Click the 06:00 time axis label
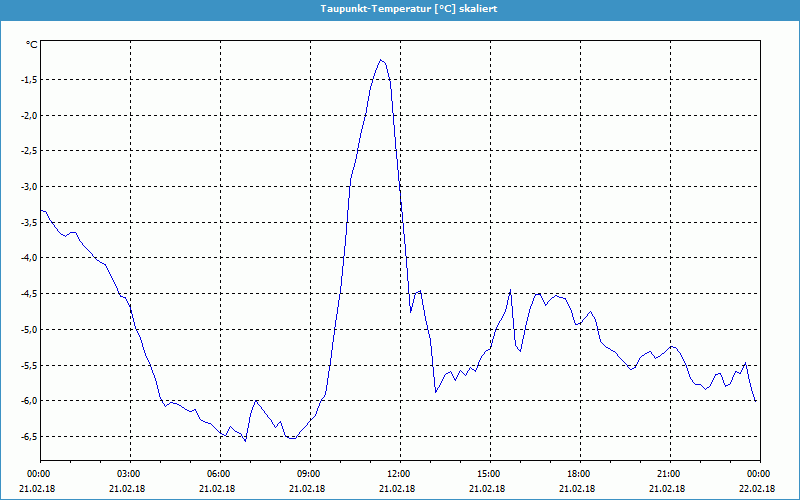The height and width of the screenshot is (500, 800). coord(219,474)
